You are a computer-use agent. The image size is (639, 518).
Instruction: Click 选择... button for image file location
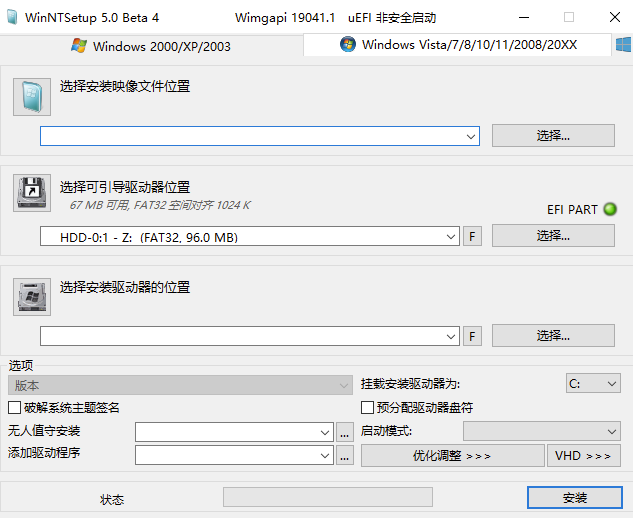tap(553, 135)
